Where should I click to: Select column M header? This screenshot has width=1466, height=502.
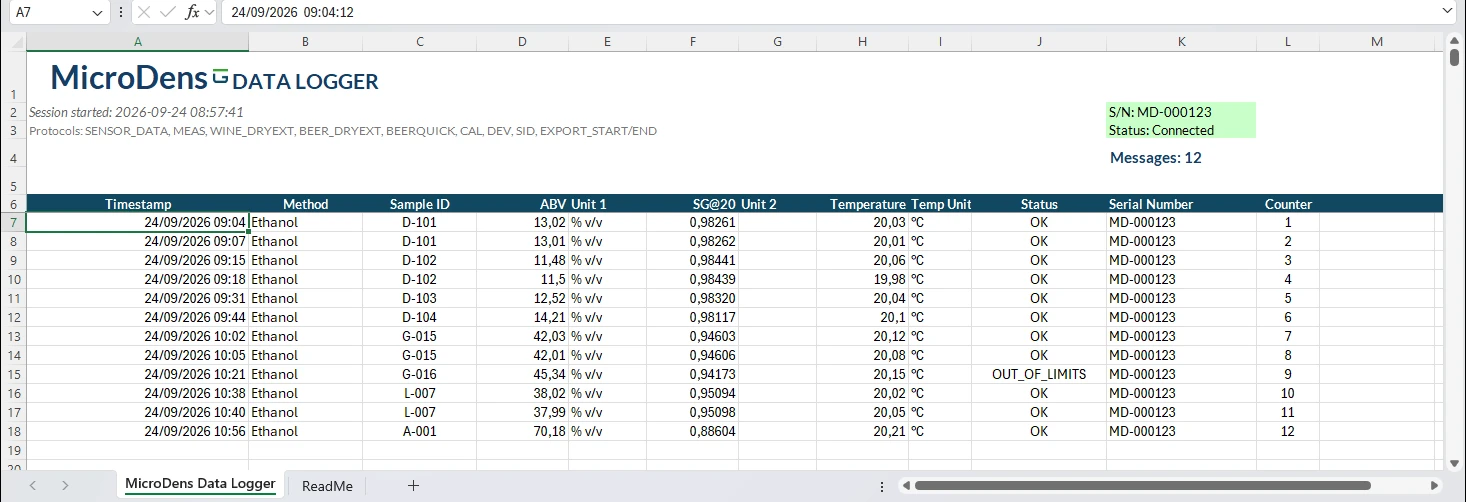tap(1377, 41)
